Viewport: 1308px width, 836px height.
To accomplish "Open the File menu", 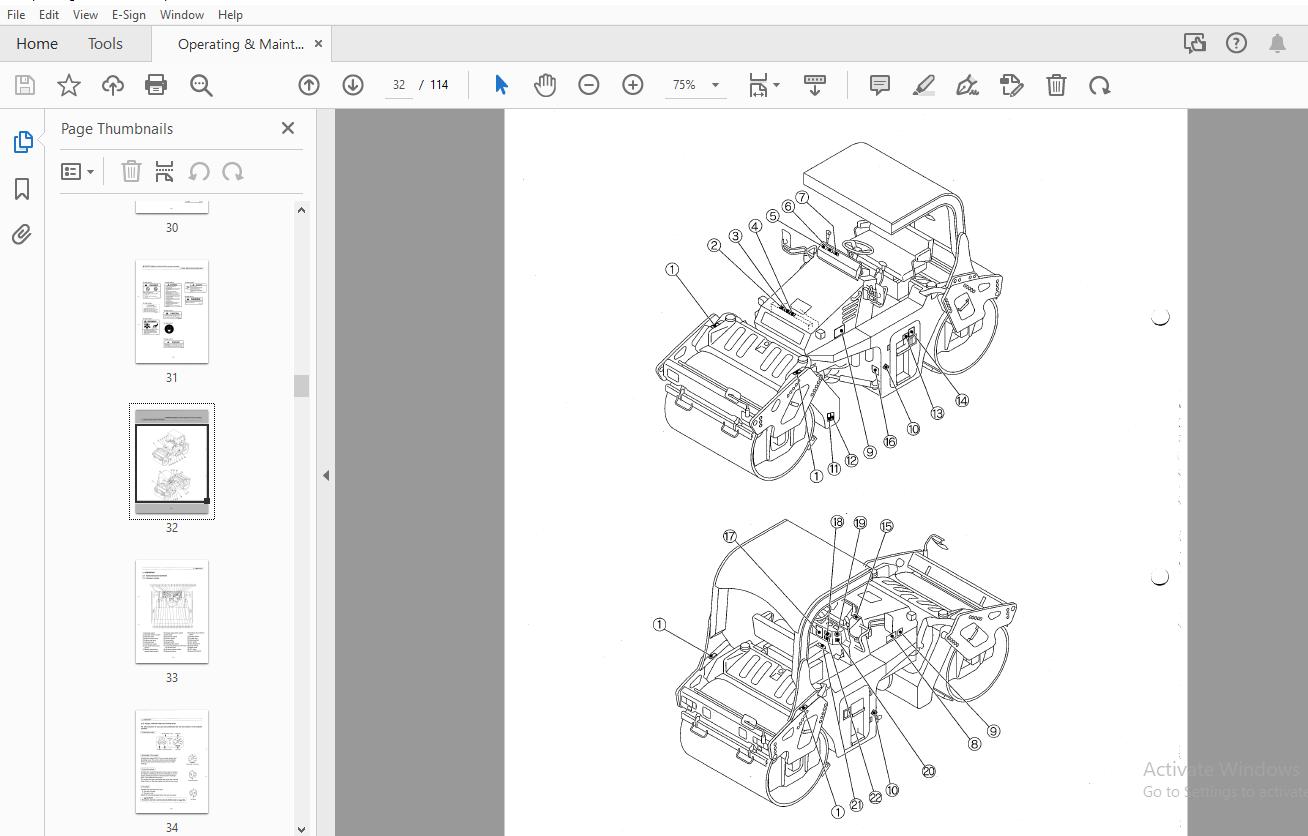I will point(16,15).
